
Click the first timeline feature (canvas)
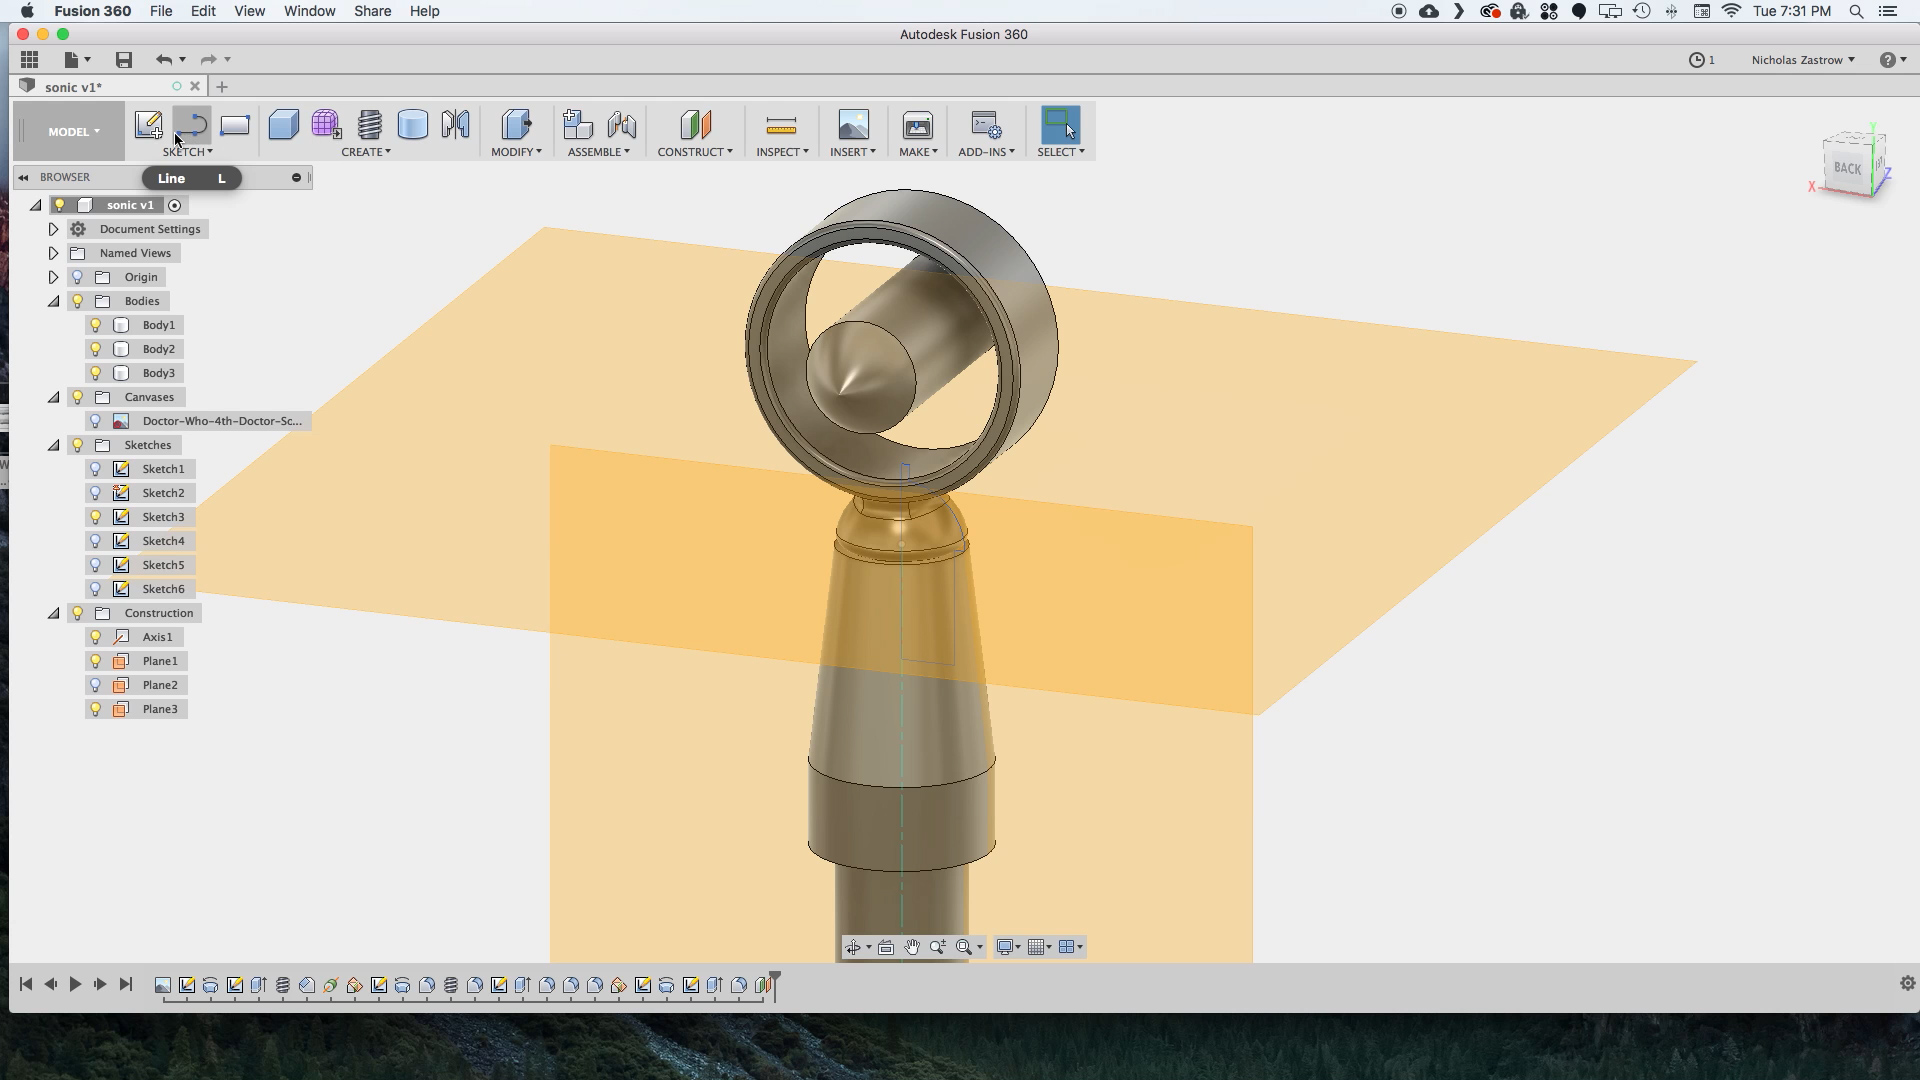(163, 985)
